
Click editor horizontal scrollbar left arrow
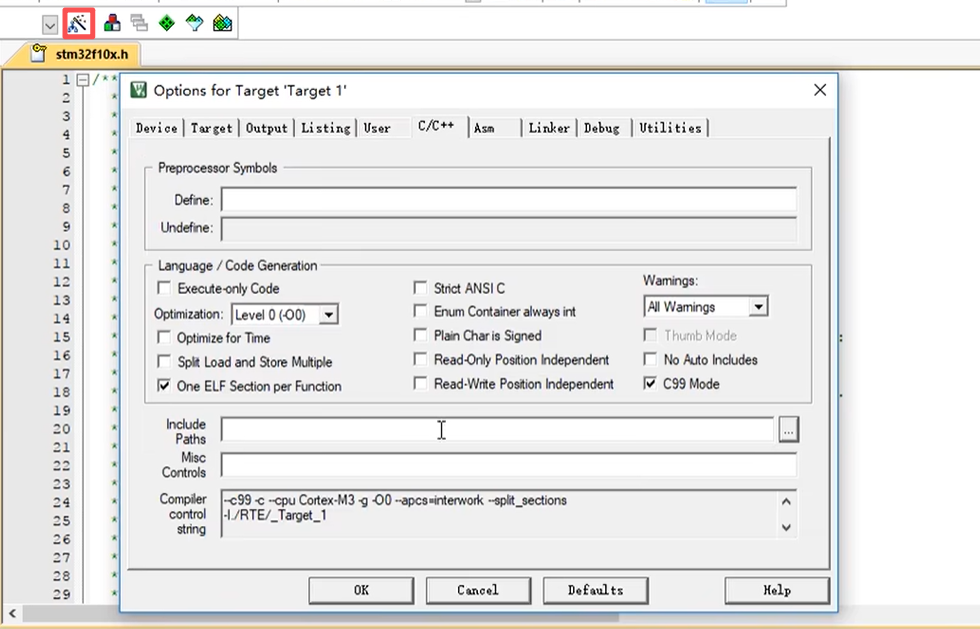pyautogui.click(x=12, y=614)
